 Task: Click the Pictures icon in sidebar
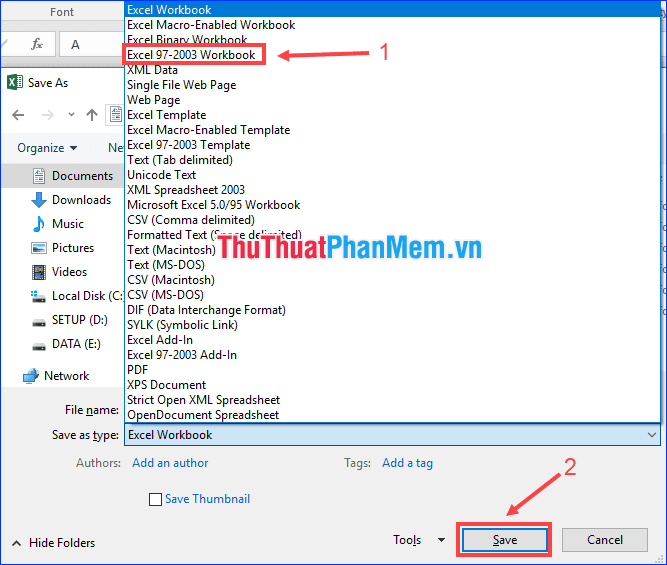click(x=39, y=248)
